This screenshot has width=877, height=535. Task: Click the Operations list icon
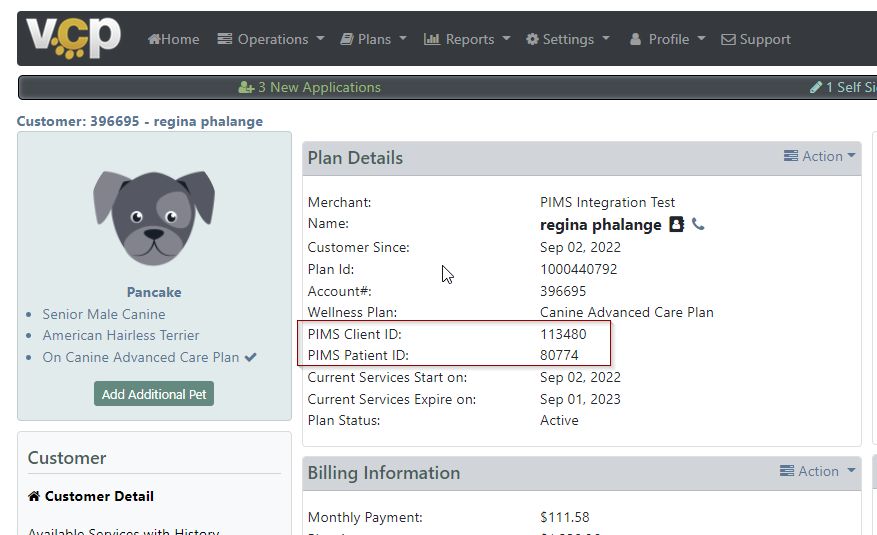click(224, 39)
